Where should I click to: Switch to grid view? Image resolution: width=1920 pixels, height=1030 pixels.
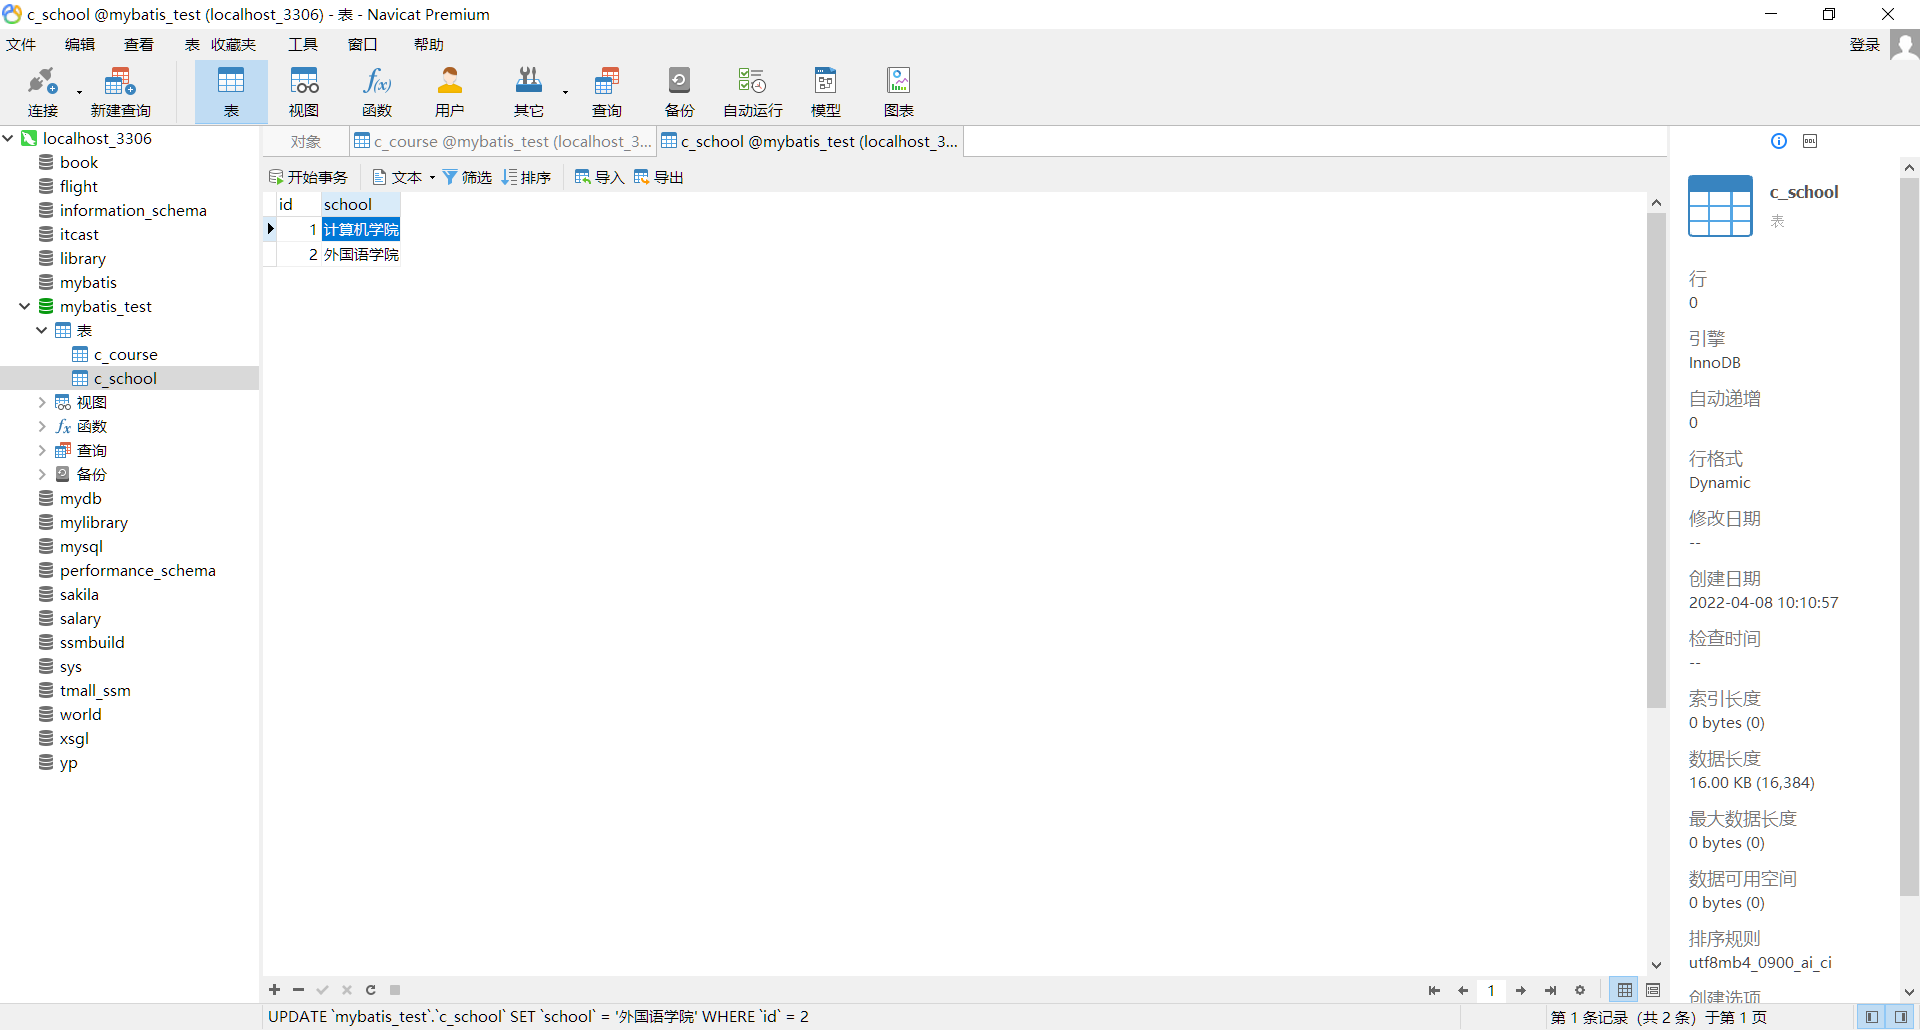tap(1625, 990)
